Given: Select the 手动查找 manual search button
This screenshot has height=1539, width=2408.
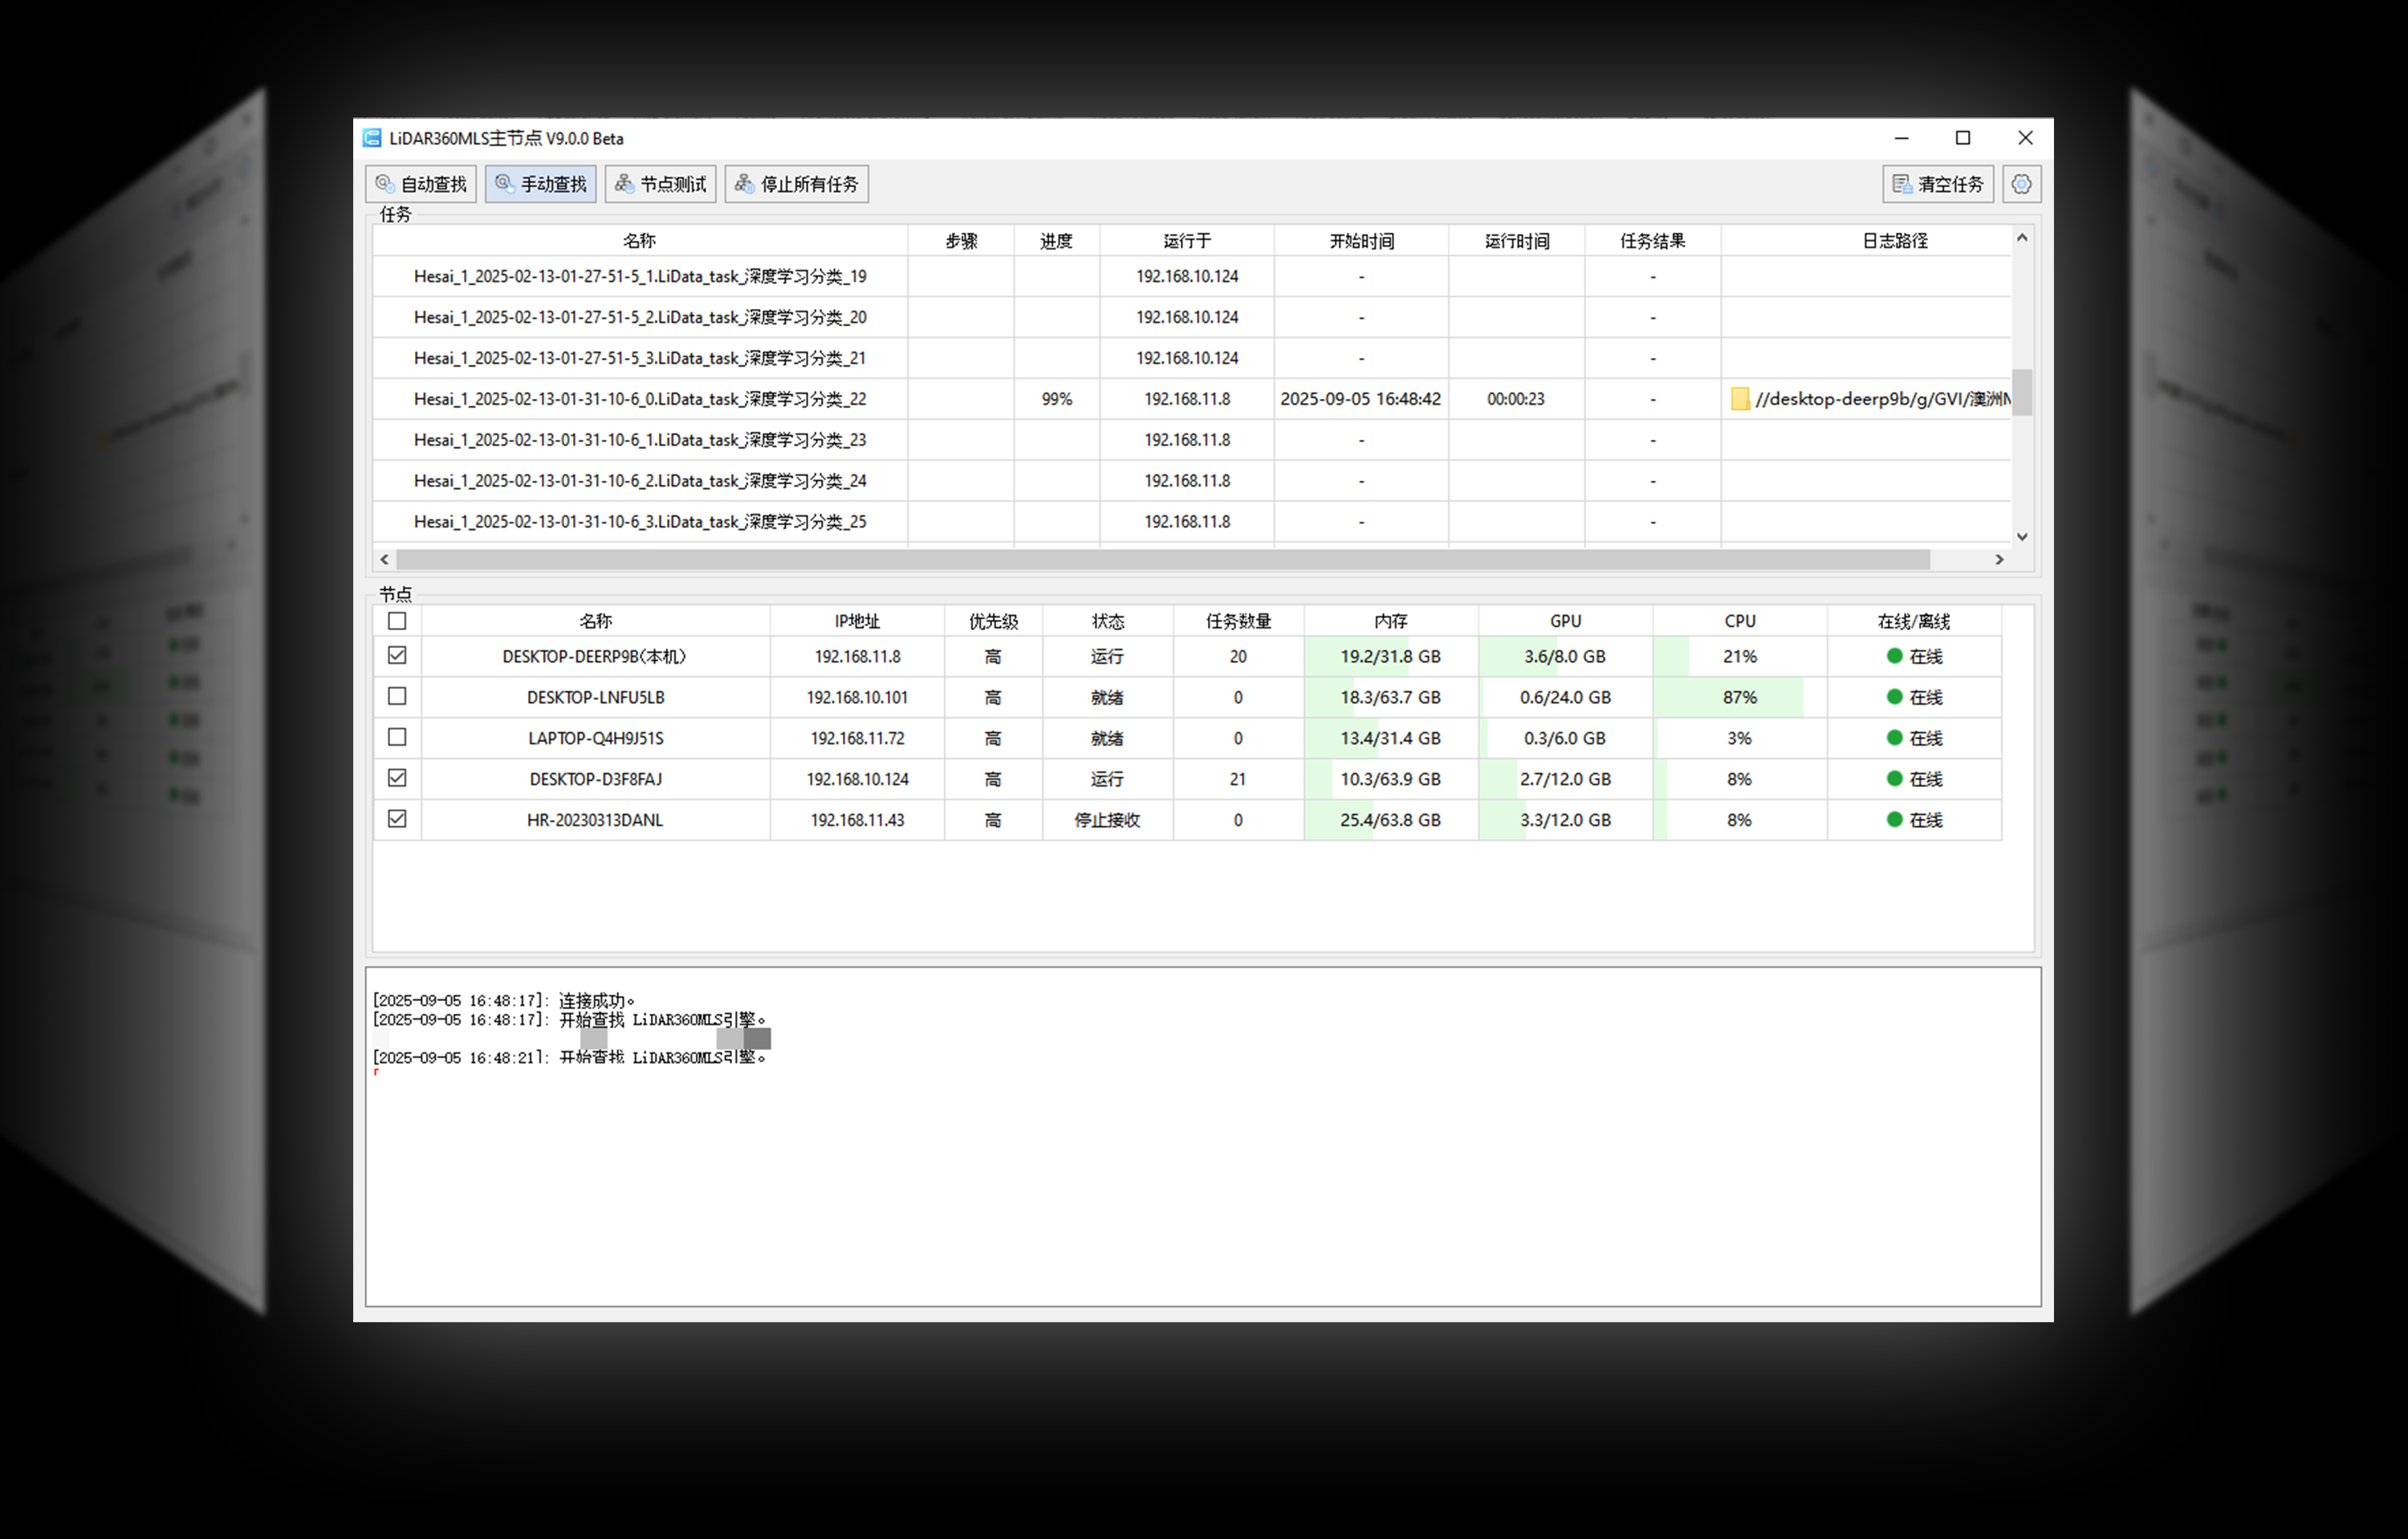Looking at the screenshot, I should [x=541, y=184].
